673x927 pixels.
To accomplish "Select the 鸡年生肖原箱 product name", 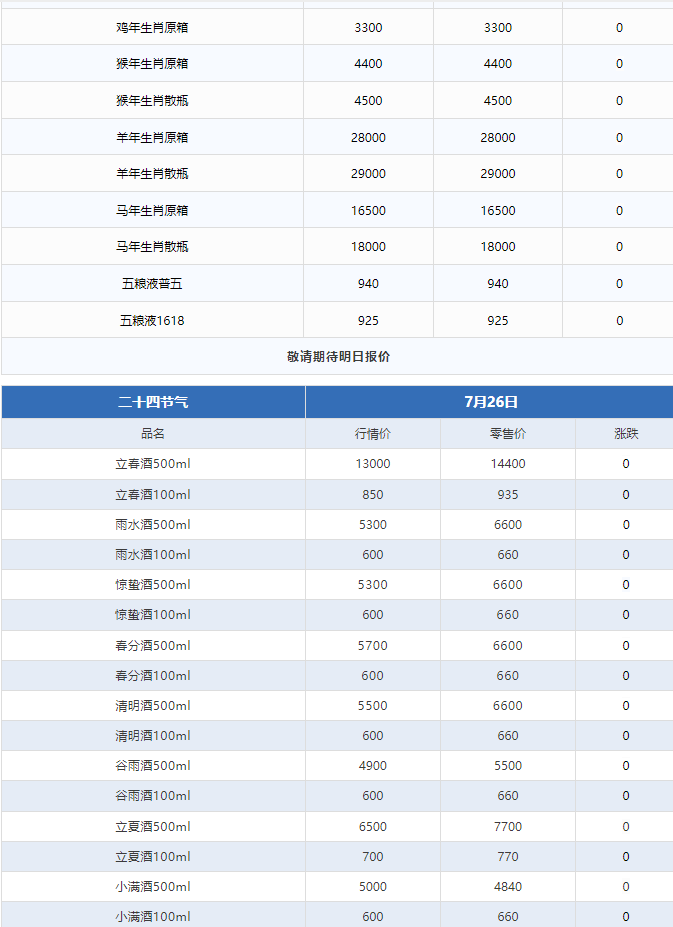I will (152, 27).
